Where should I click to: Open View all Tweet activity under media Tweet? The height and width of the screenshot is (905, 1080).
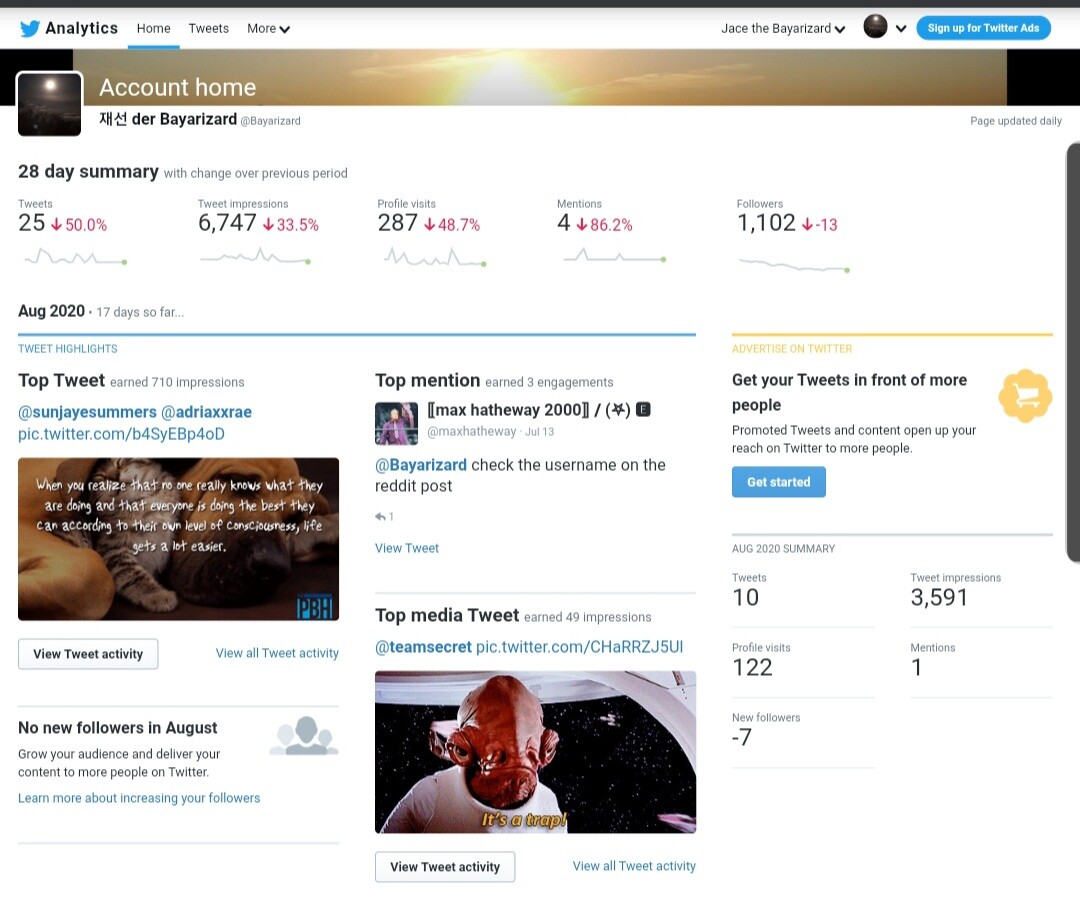coord(634,866)
